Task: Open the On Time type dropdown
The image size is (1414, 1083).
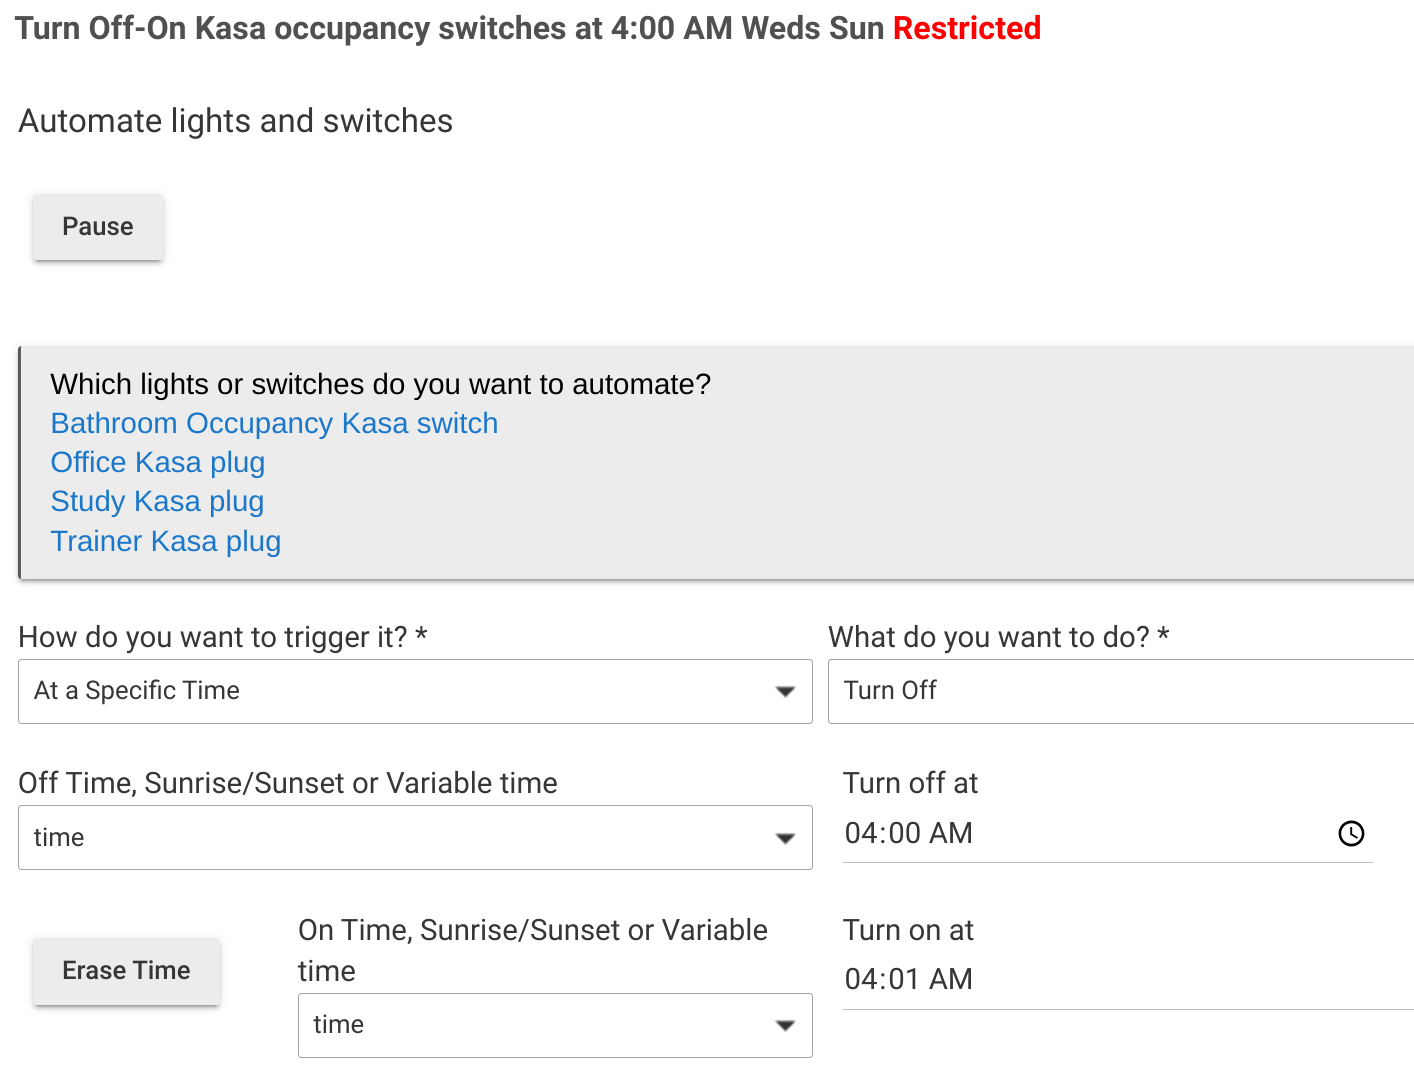Action: [x=555, y=1025]
